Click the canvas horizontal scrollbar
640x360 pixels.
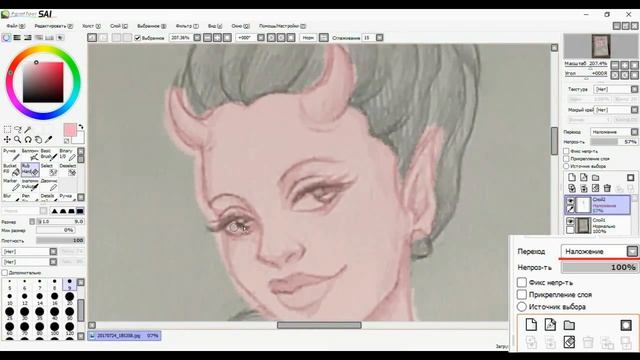[x=319, y=325]
